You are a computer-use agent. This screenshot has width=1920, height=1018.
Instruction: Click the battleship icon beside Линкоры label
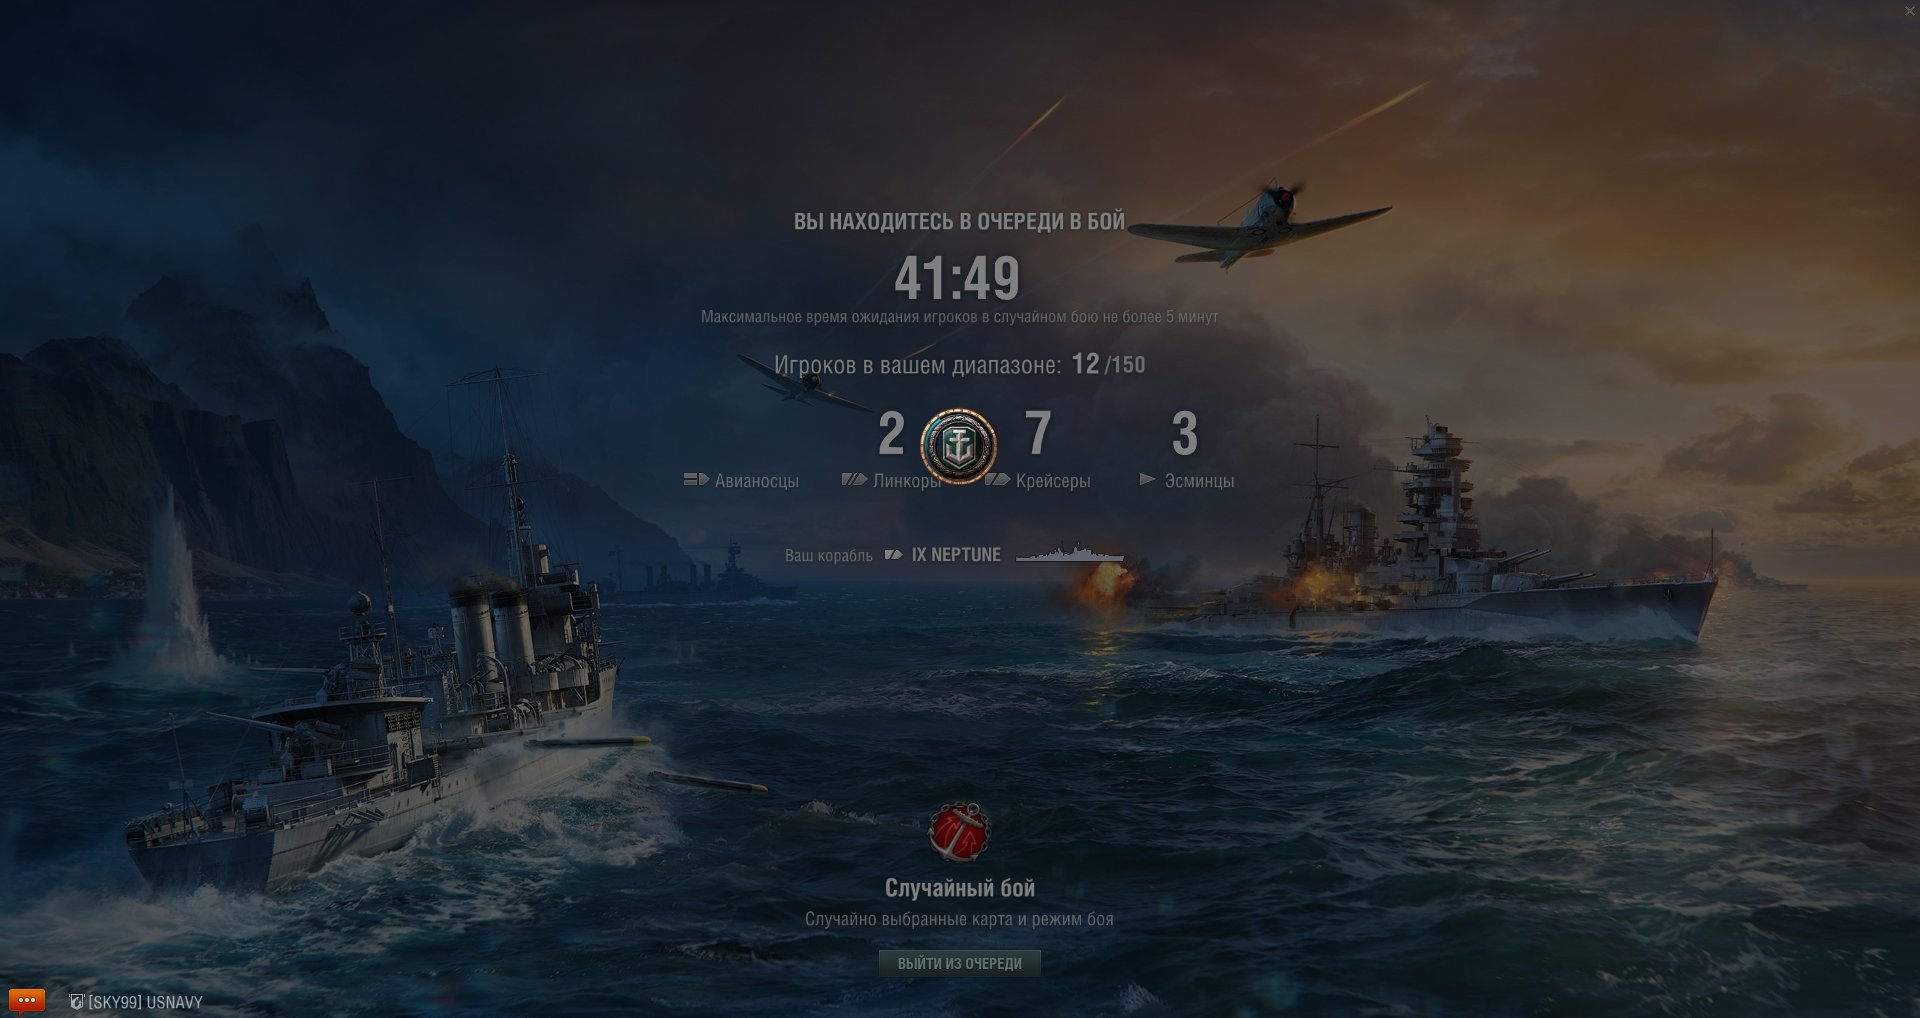click(854, 480)
